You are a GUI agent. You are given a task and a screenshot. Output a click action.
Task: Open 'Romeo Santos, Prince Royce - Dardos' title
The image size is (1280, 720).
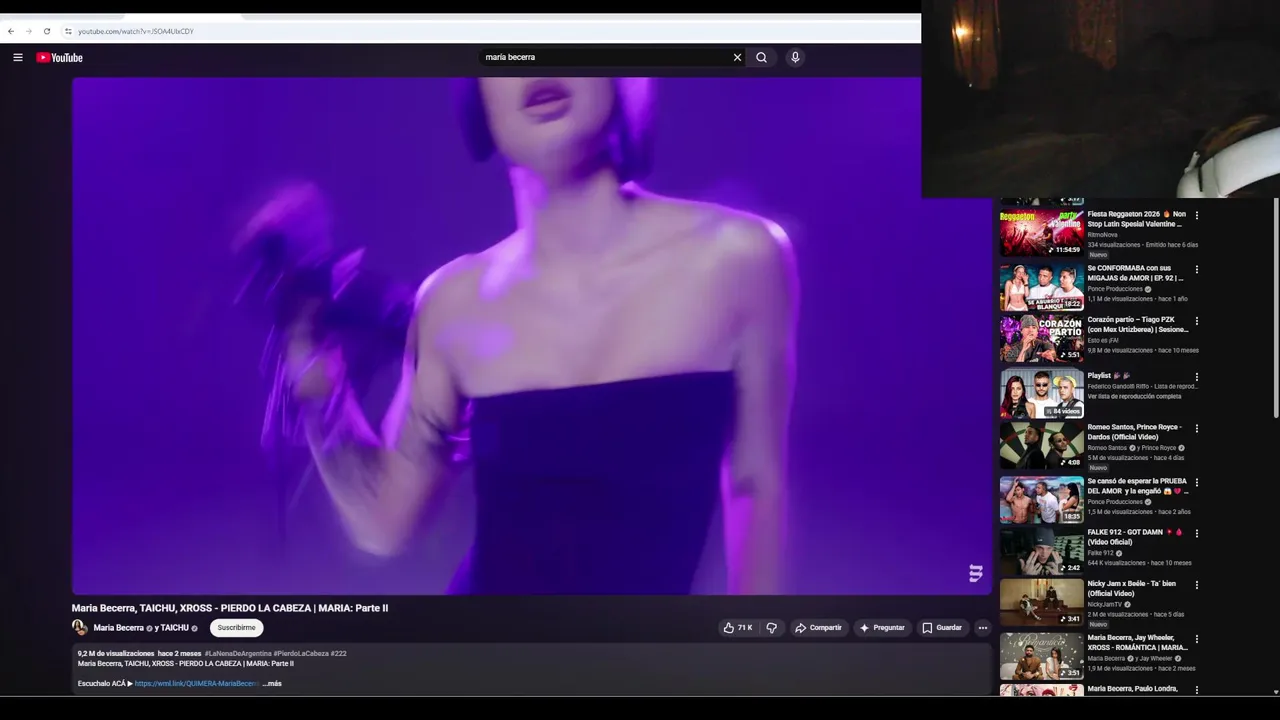1134,432
